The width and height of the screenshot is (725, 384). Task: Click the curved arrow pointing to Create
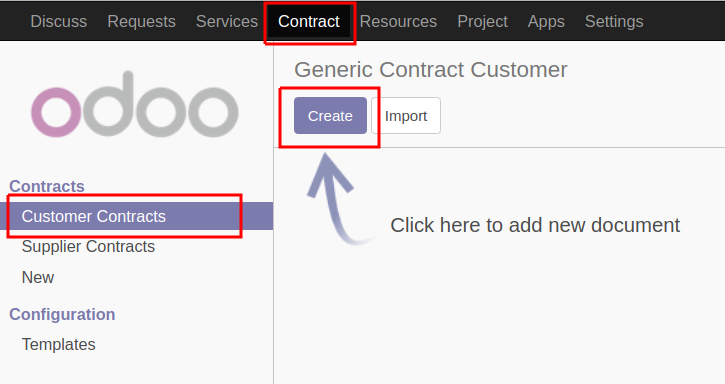(342, 198)
